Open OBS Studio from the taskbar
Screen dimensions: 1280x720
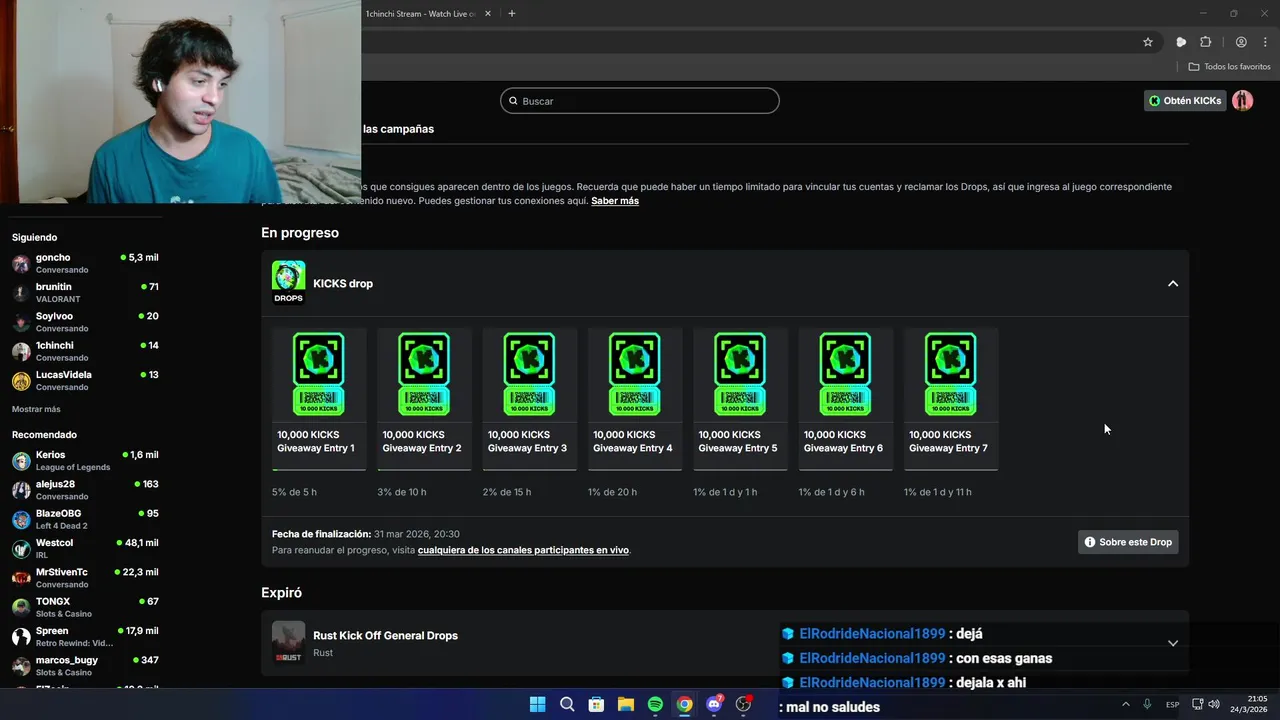pyautogui.click(x=743, y=704)
